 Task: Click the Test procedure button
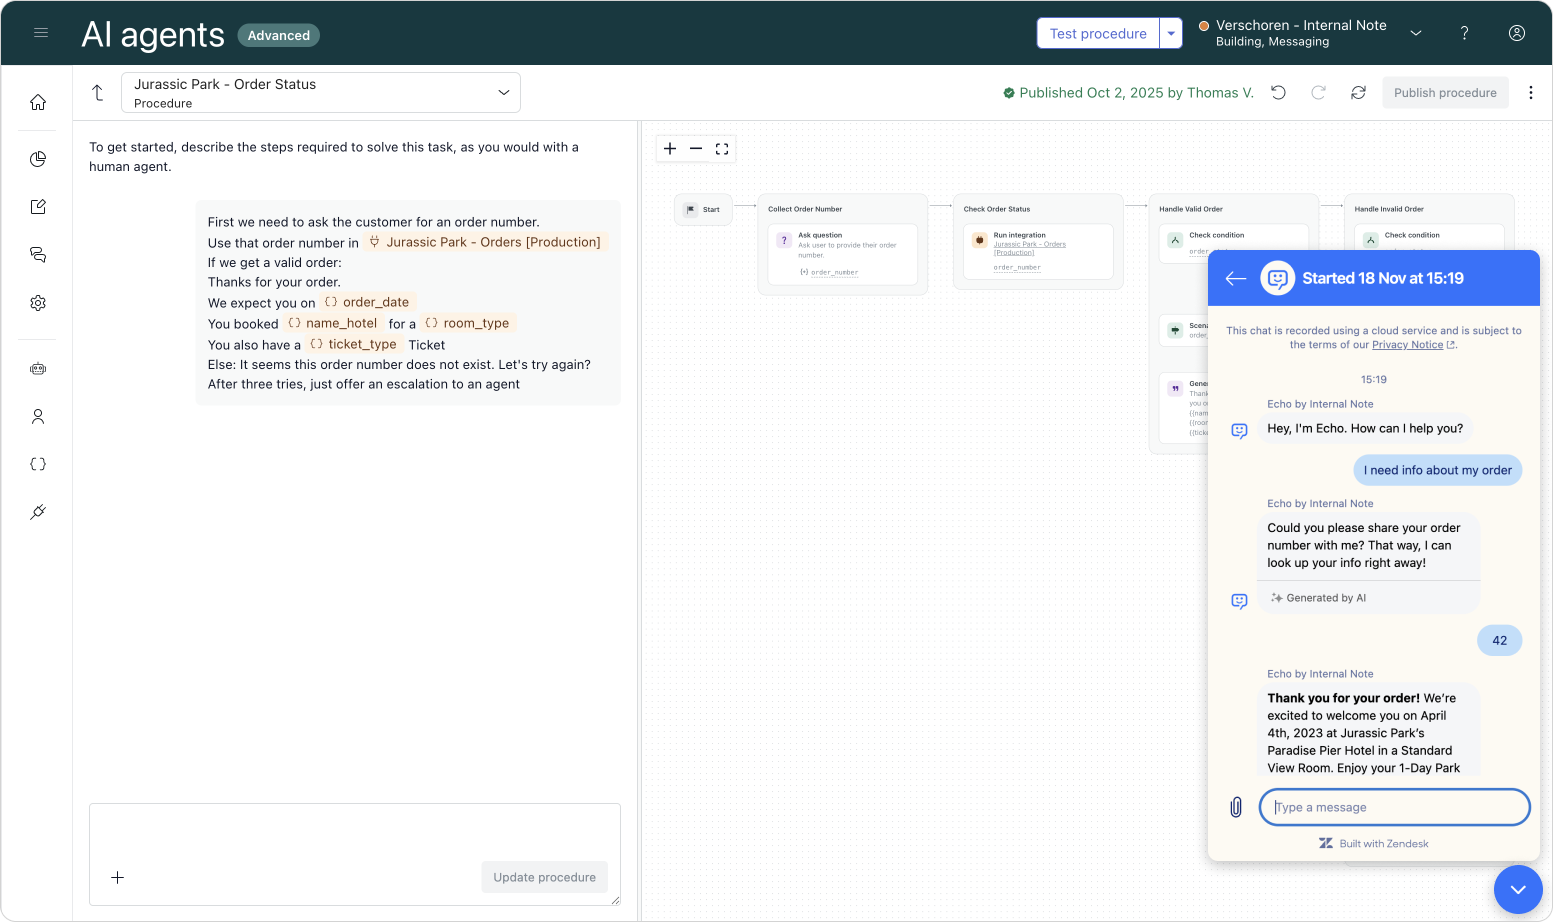pos(1098,33)
